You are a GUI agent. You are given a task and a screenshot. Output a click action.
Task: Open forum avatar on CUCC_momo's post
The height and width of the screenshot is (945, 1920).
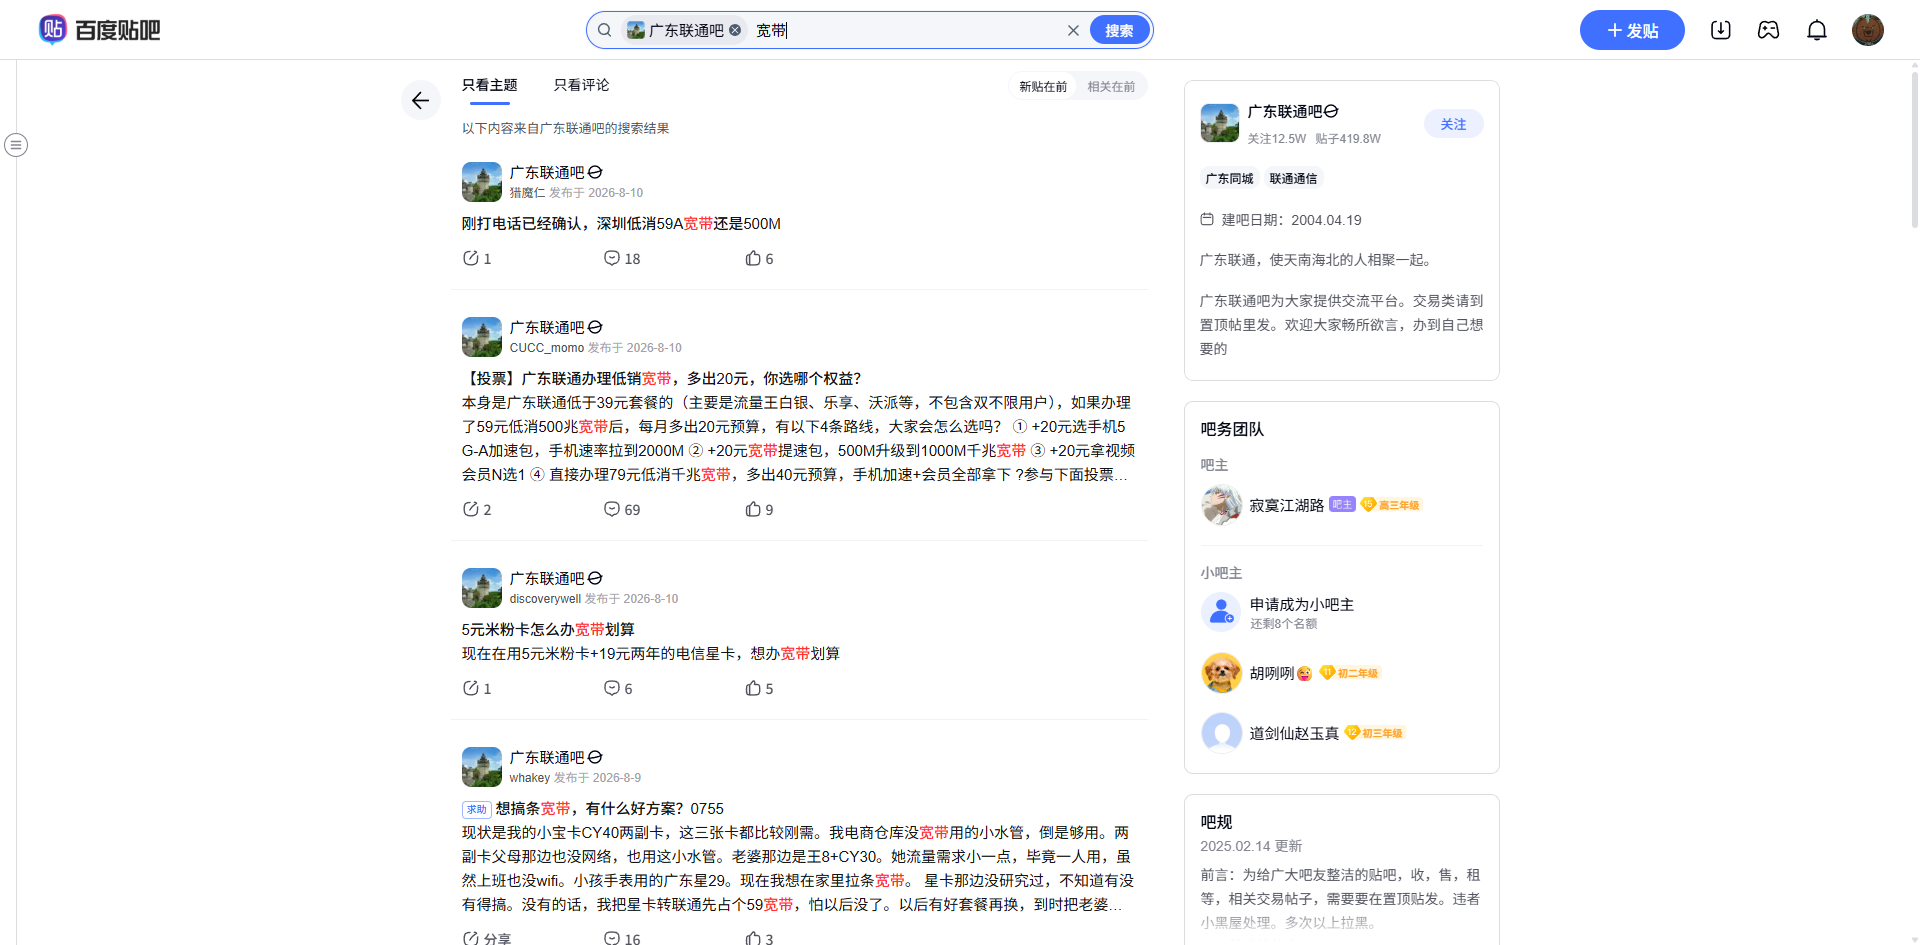482,337
